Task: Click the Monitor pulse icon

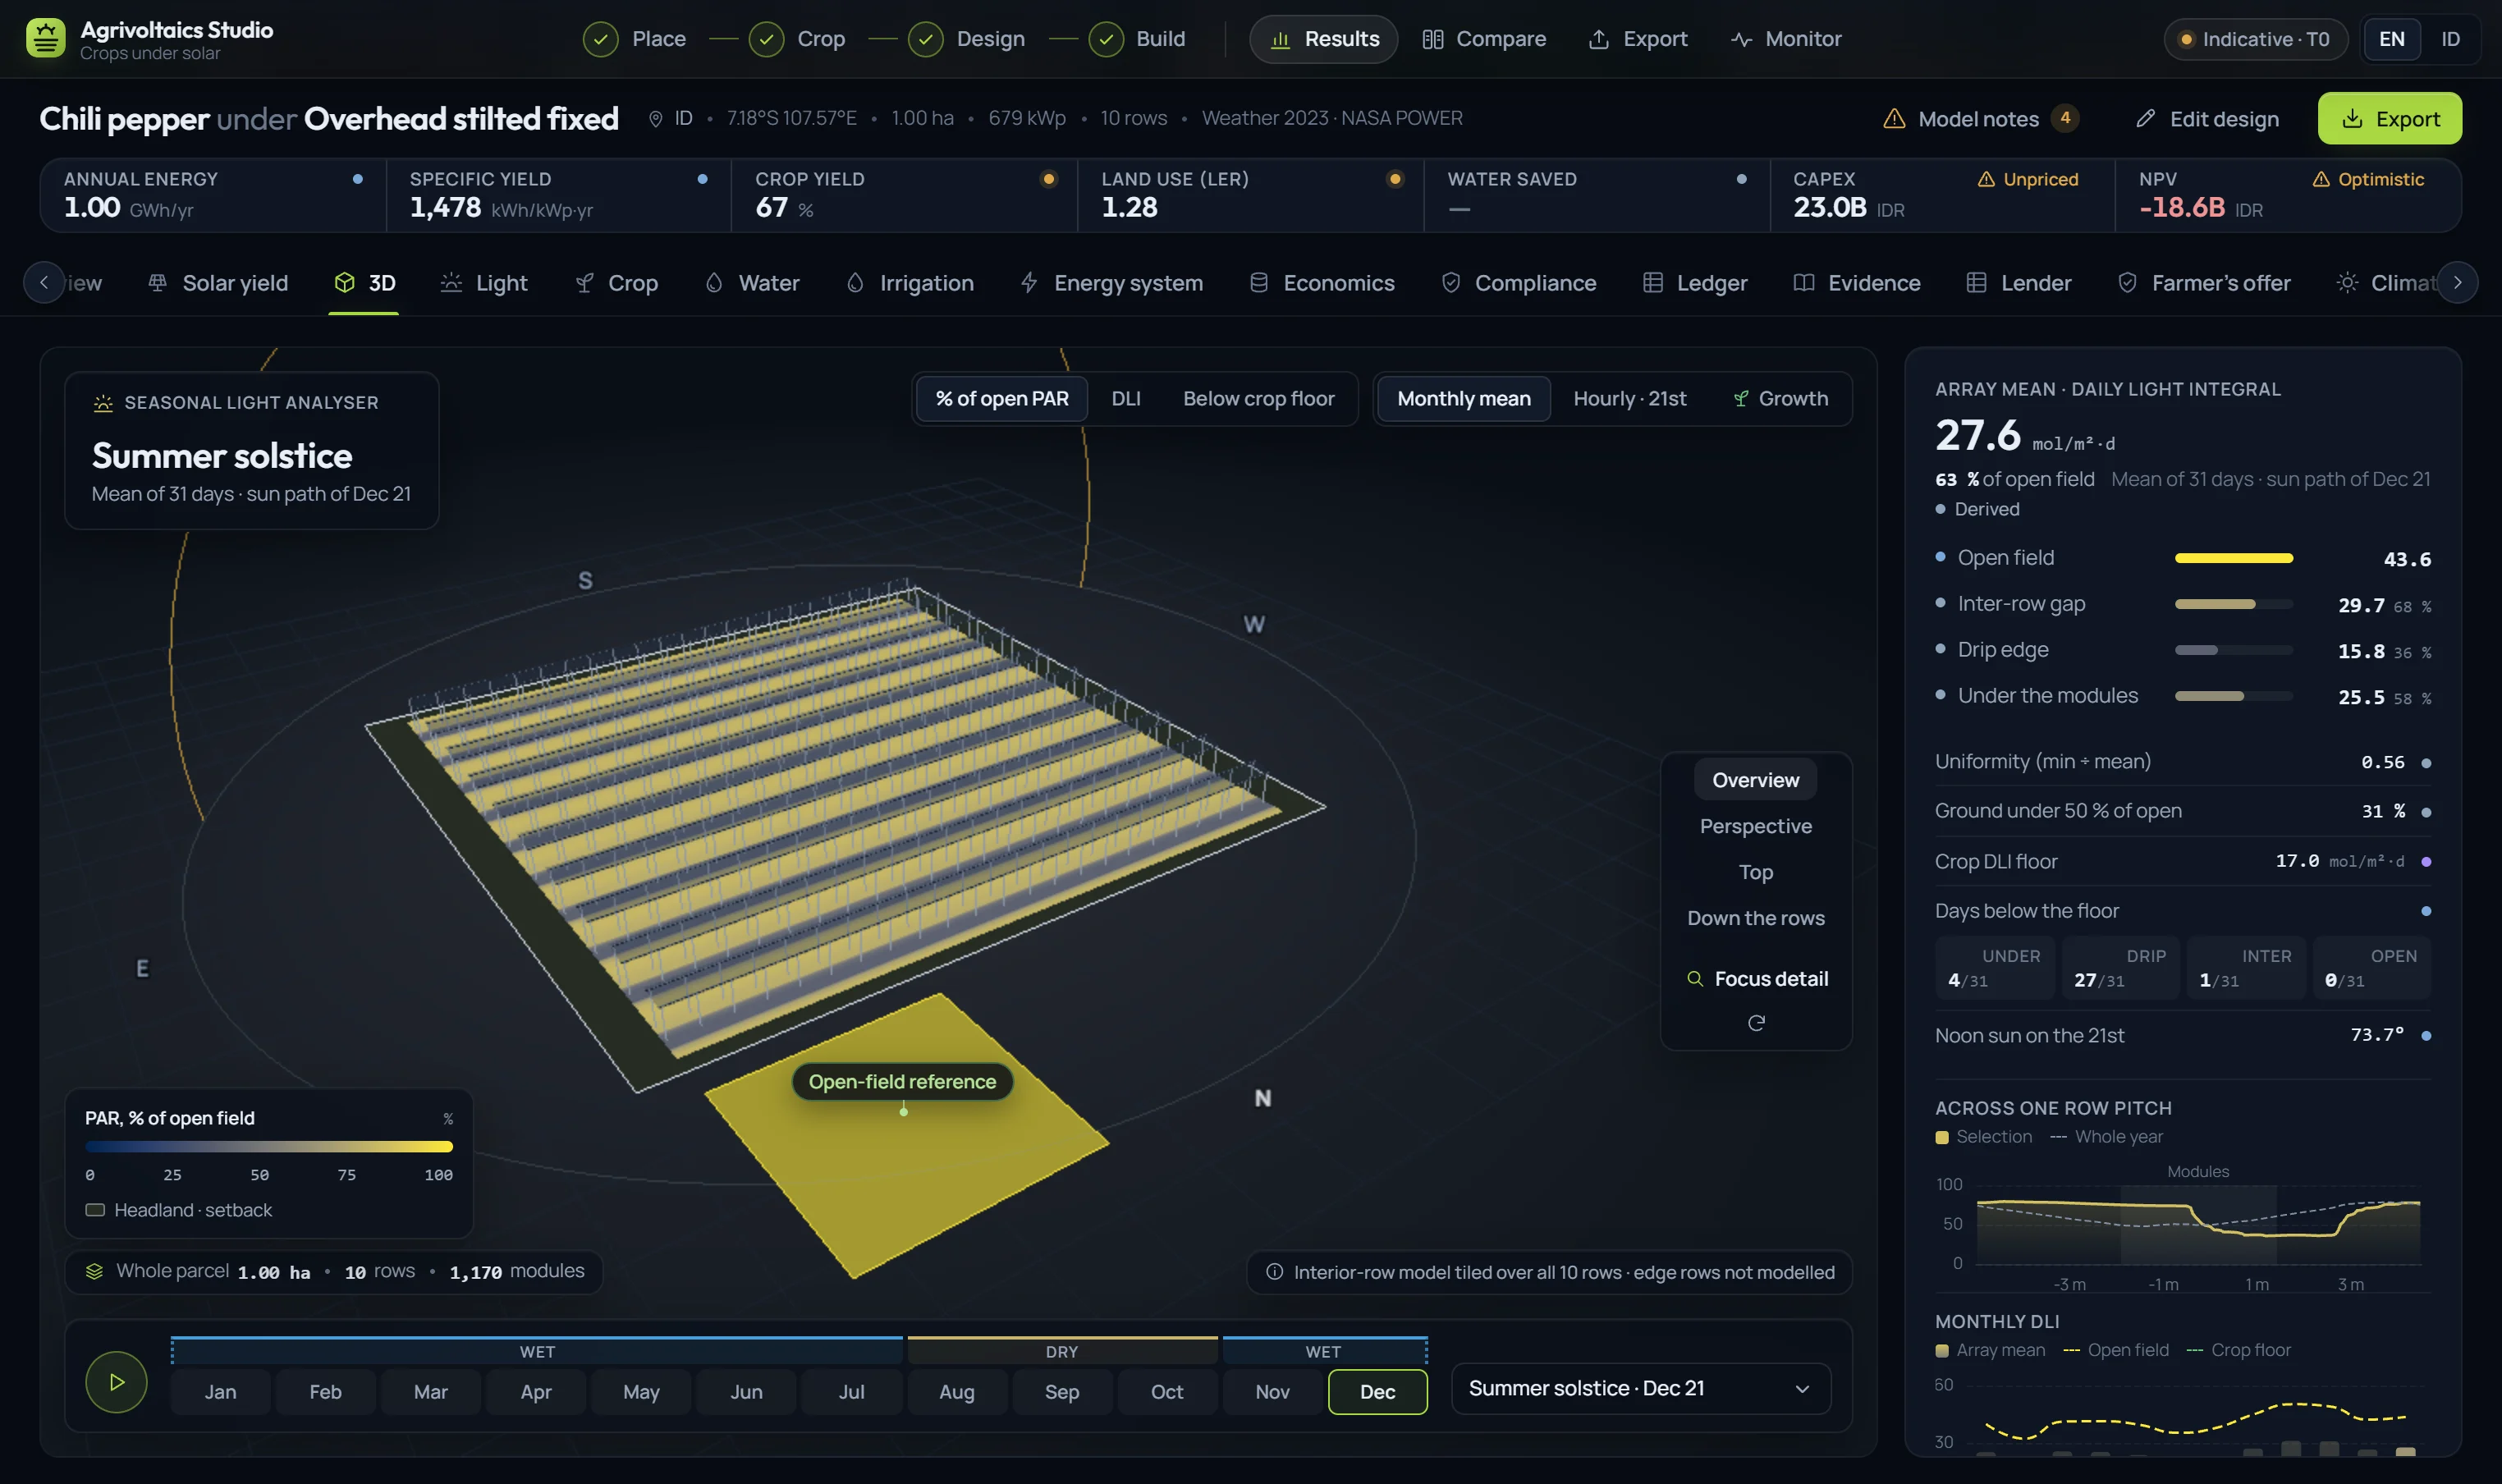Action: (1741, 39)
